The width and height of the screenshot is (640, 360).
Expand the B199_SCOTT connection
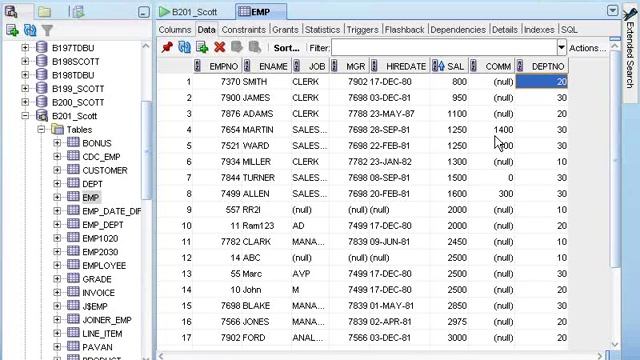[x=25, y=88]
